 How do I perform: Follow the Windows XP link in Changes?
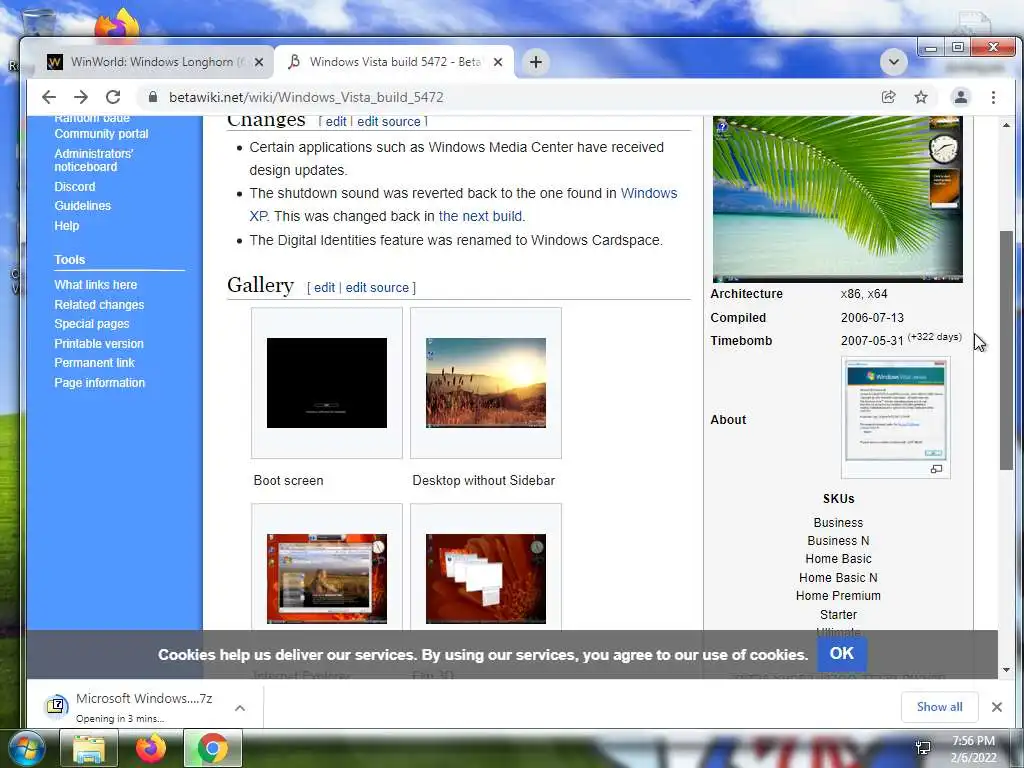coord(648,193)
